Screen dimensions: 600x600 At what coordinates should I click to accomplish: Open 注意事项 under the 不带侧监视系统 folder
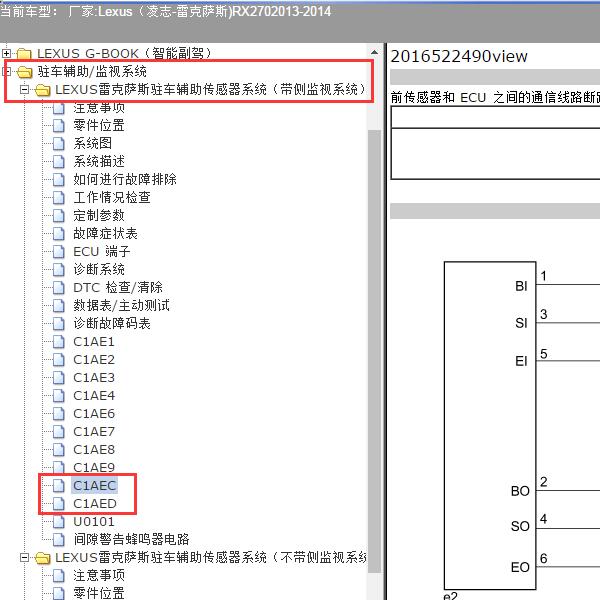99,575
